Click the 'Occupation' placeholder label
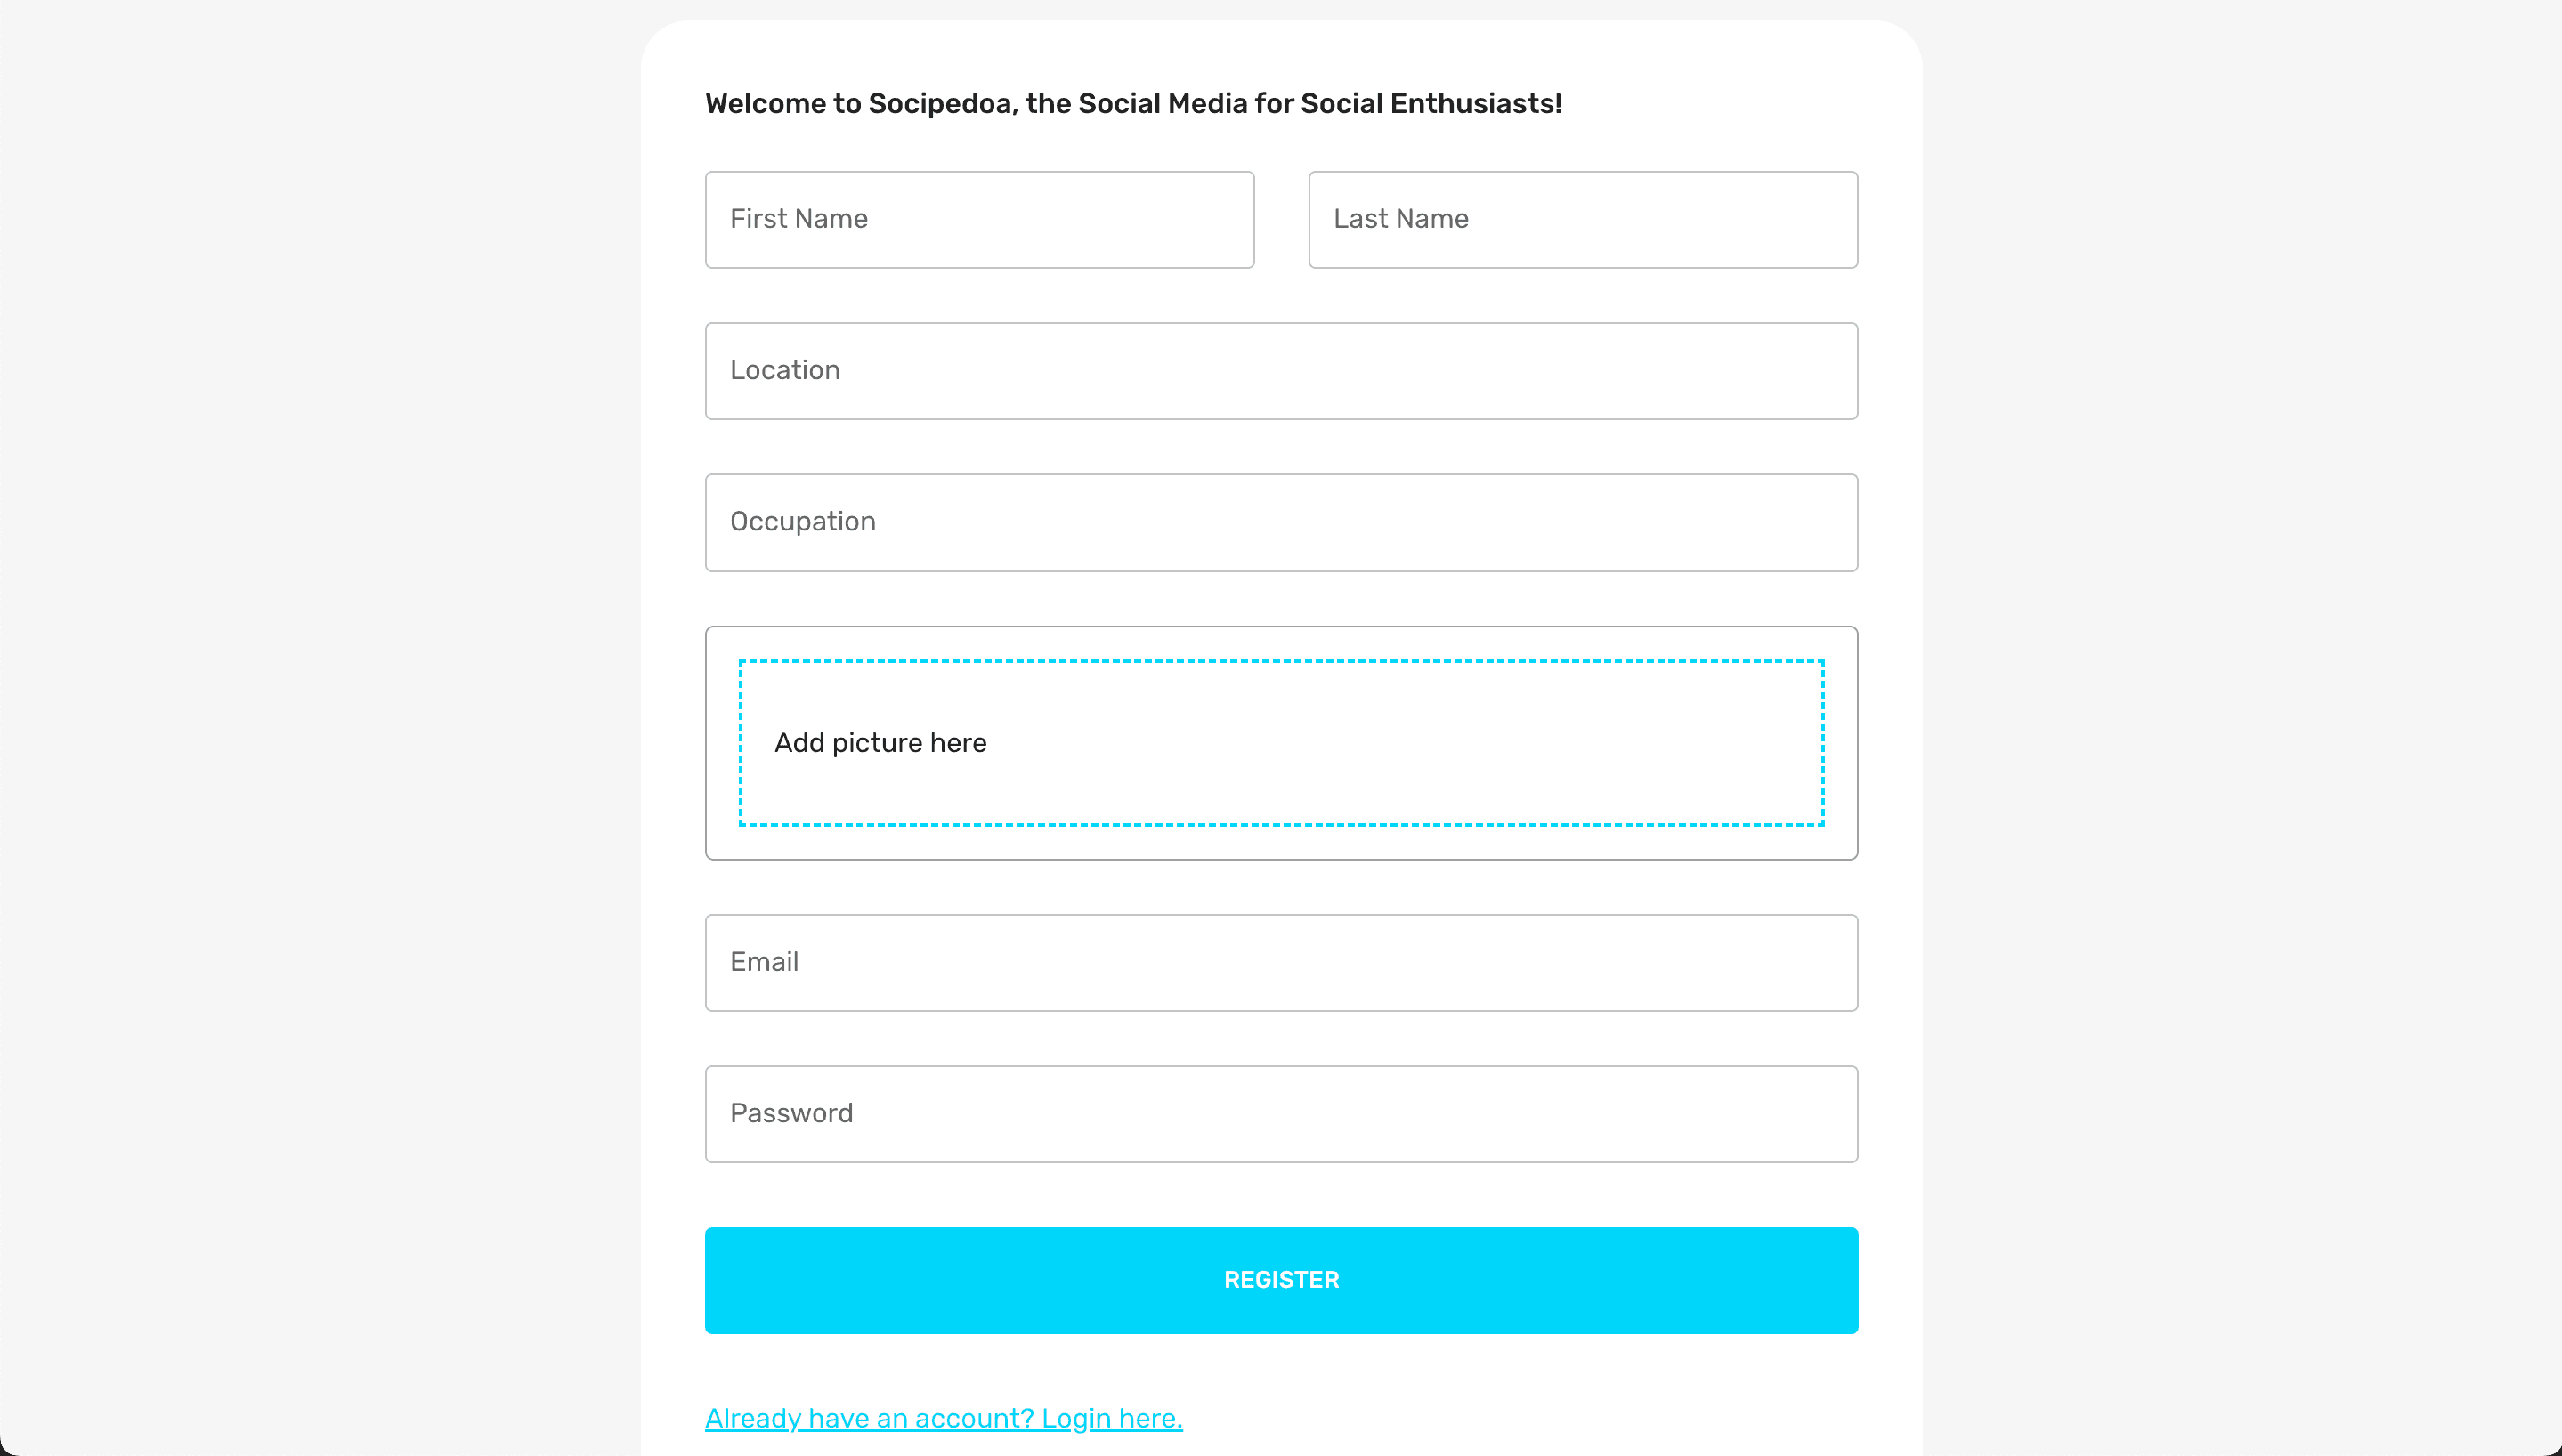Viewport: 2562px width, 1456px height. pos(802,522)
